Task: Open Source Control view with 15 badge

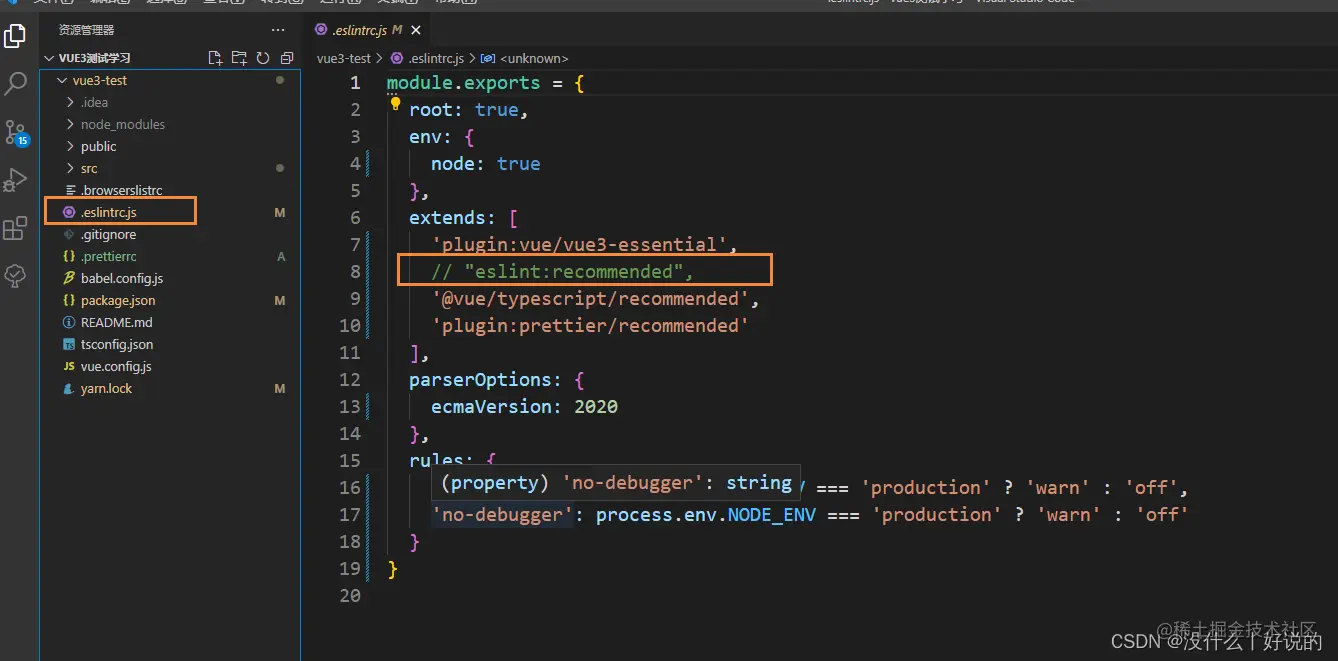Action: coord(15,132)
